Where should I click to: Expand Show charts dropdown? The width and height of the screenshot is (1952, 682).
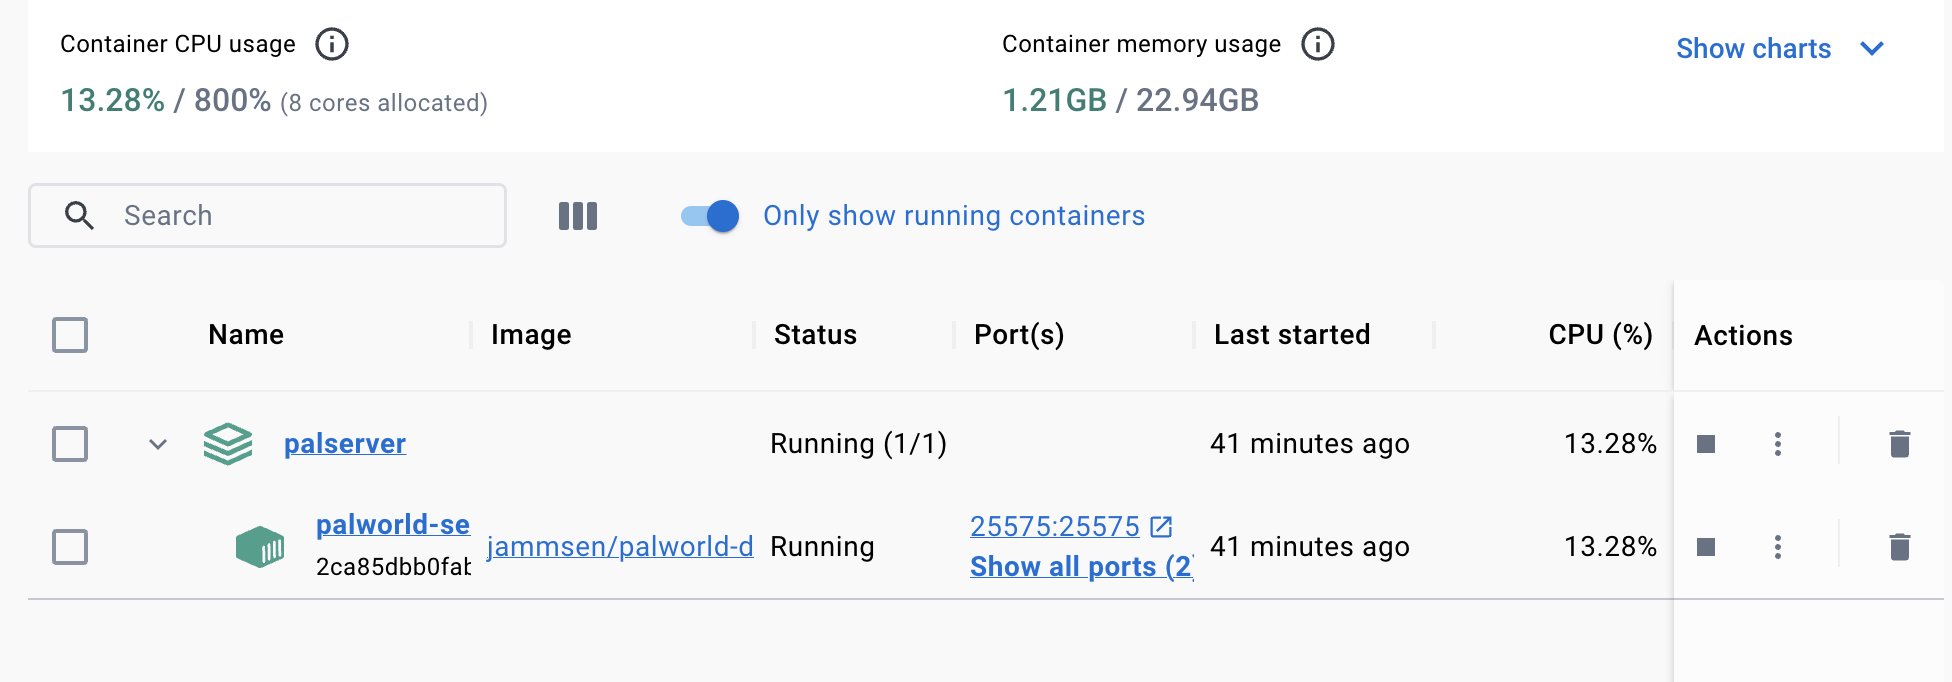coord(1780,48)
